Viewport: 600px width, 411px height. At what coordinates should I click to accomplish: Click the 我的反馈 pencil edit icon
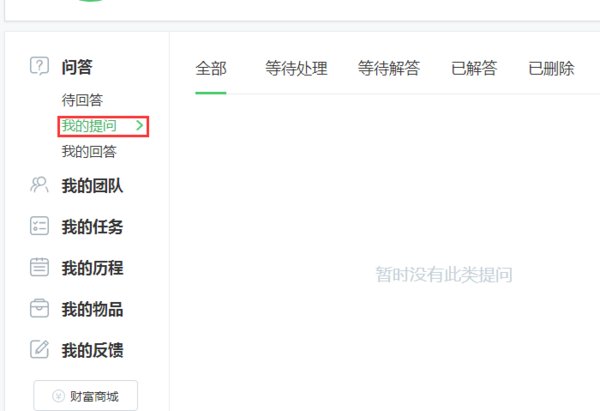[40, 349]
